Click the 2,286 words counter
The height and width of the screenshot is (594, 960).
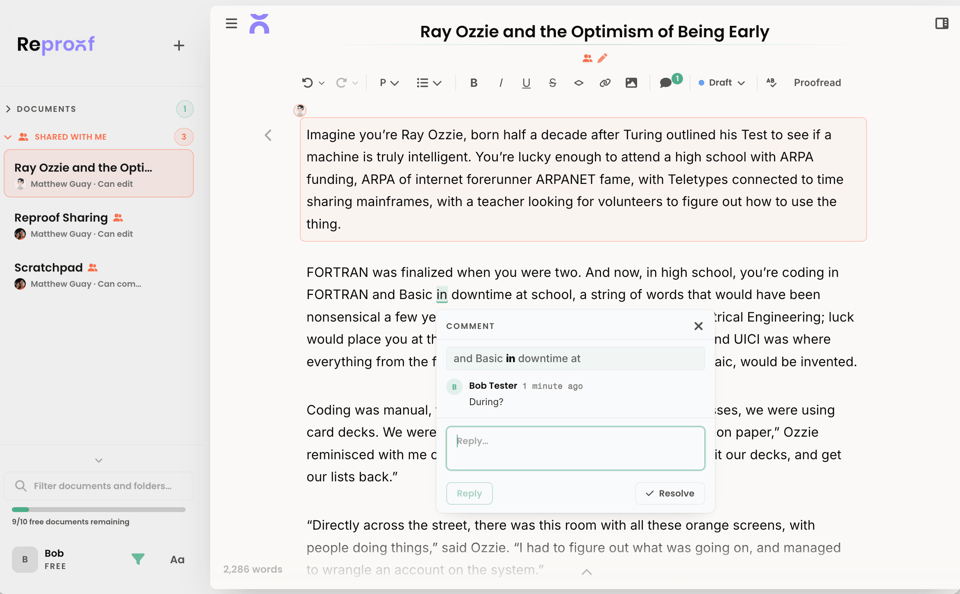pos(253,570)
